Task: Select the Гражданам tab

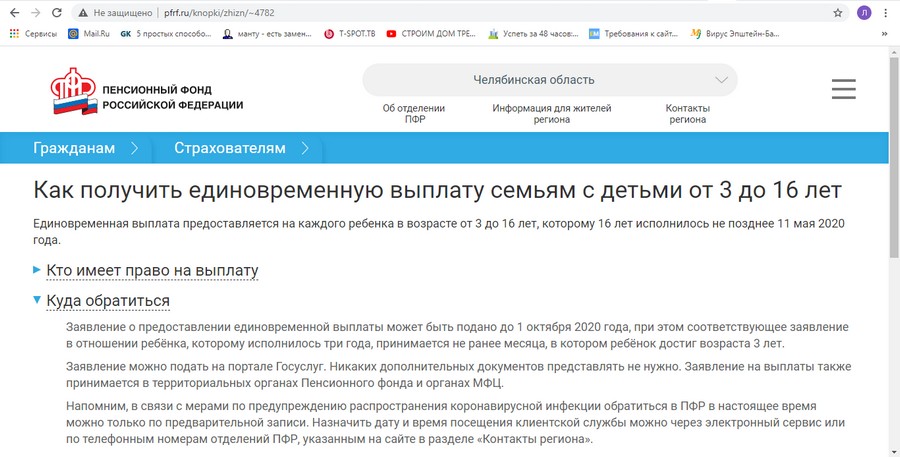Action: 74,148
